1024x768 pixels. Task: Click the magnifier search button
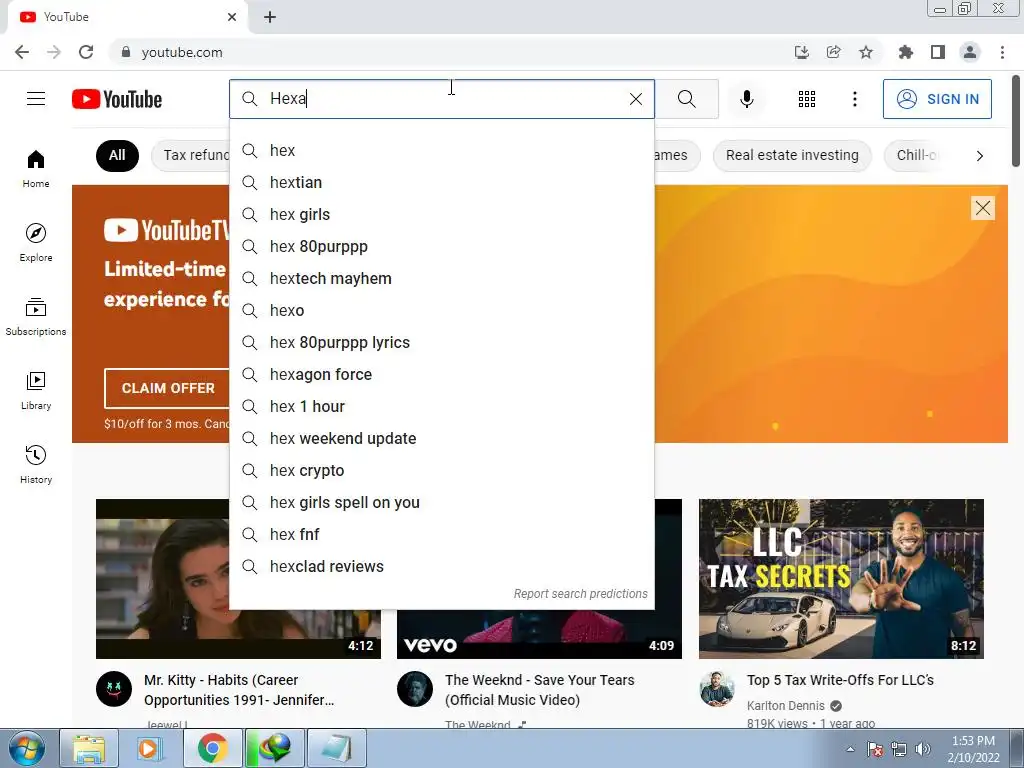pos(686,99)
